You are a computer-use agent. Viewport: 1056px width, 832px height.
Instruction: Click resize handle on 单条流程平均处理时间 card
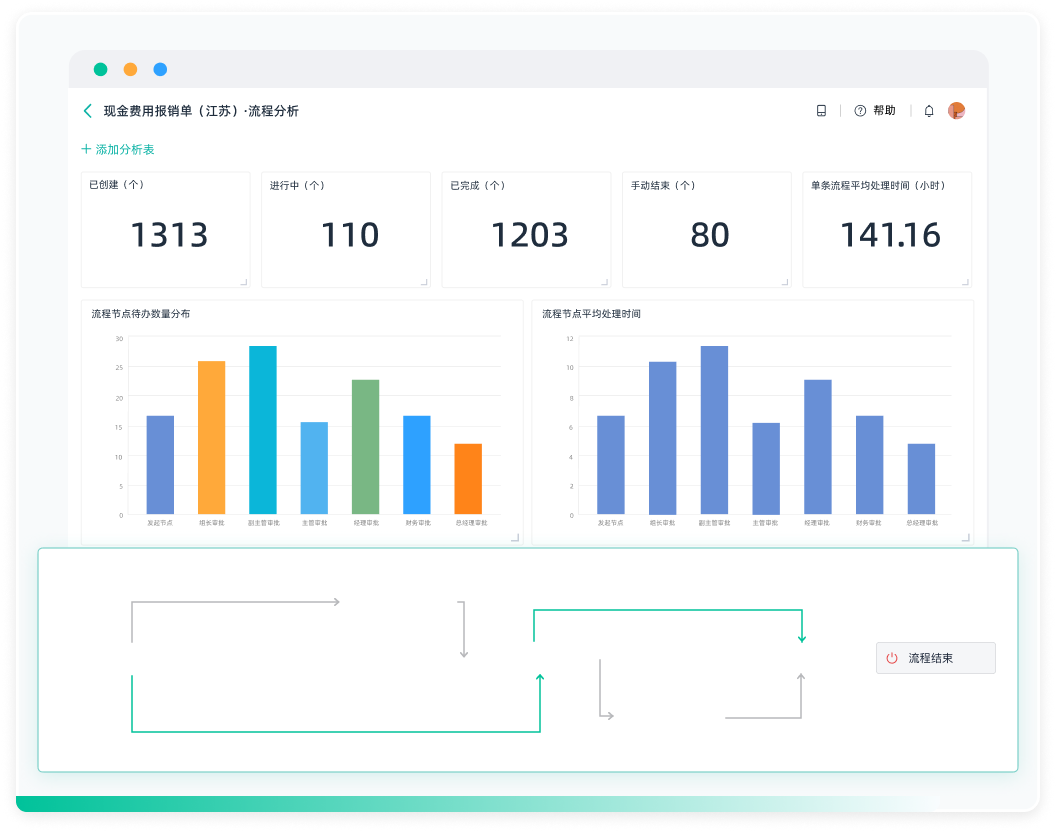(x=965, y=282)
